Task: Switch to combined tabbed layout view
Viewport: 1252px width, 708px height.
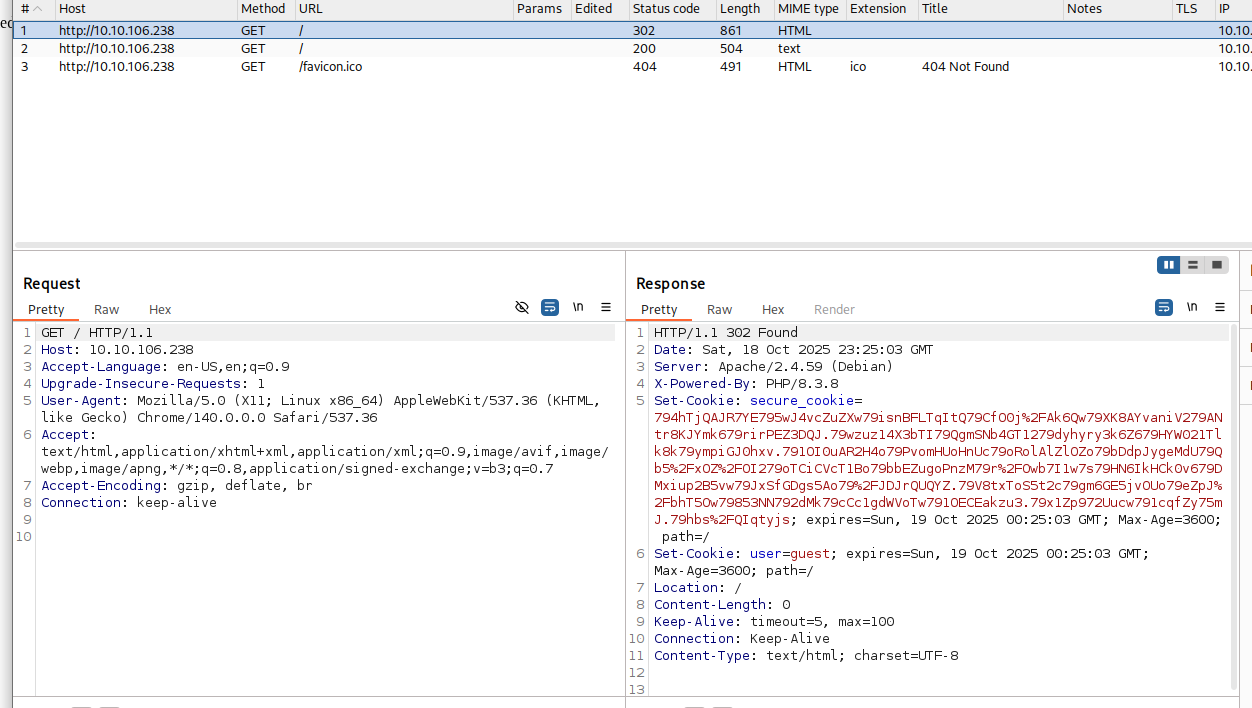Action: (x=1216, y=265)
